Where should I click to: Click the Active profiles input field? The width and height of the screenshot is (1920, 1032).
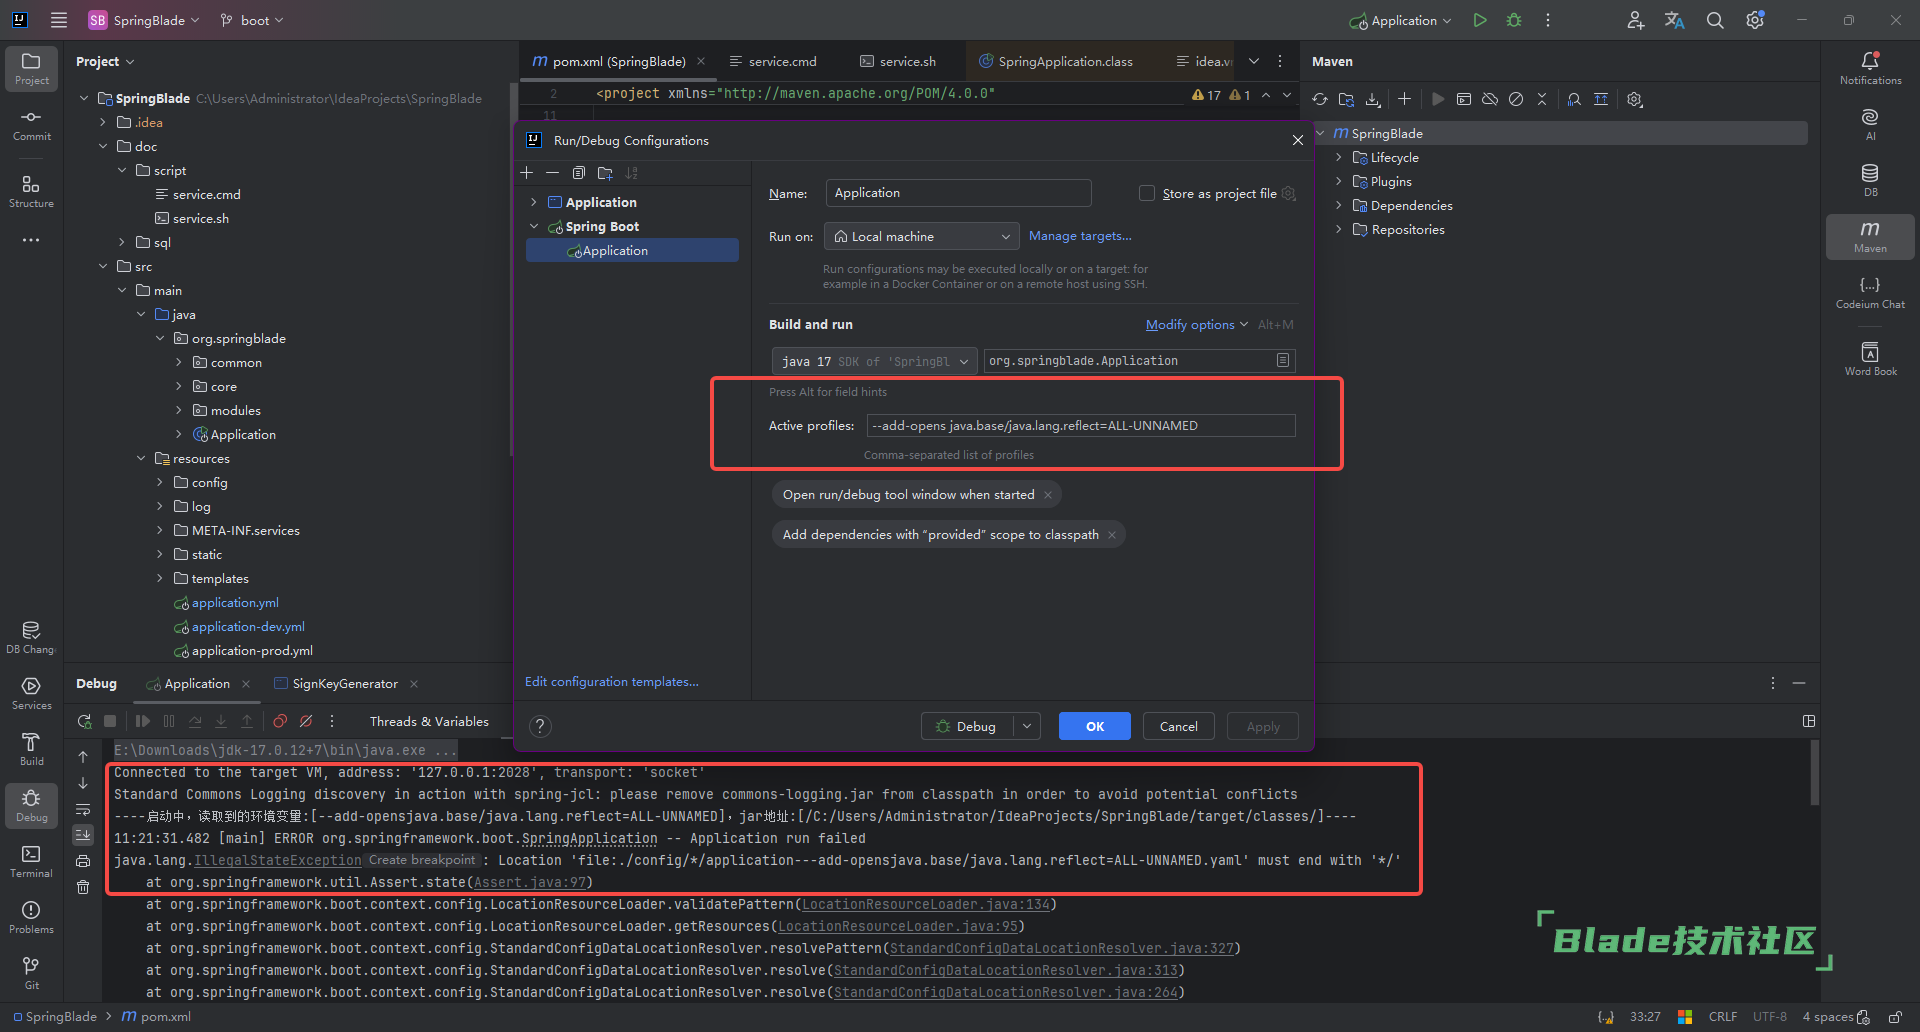pos(1081,426)
